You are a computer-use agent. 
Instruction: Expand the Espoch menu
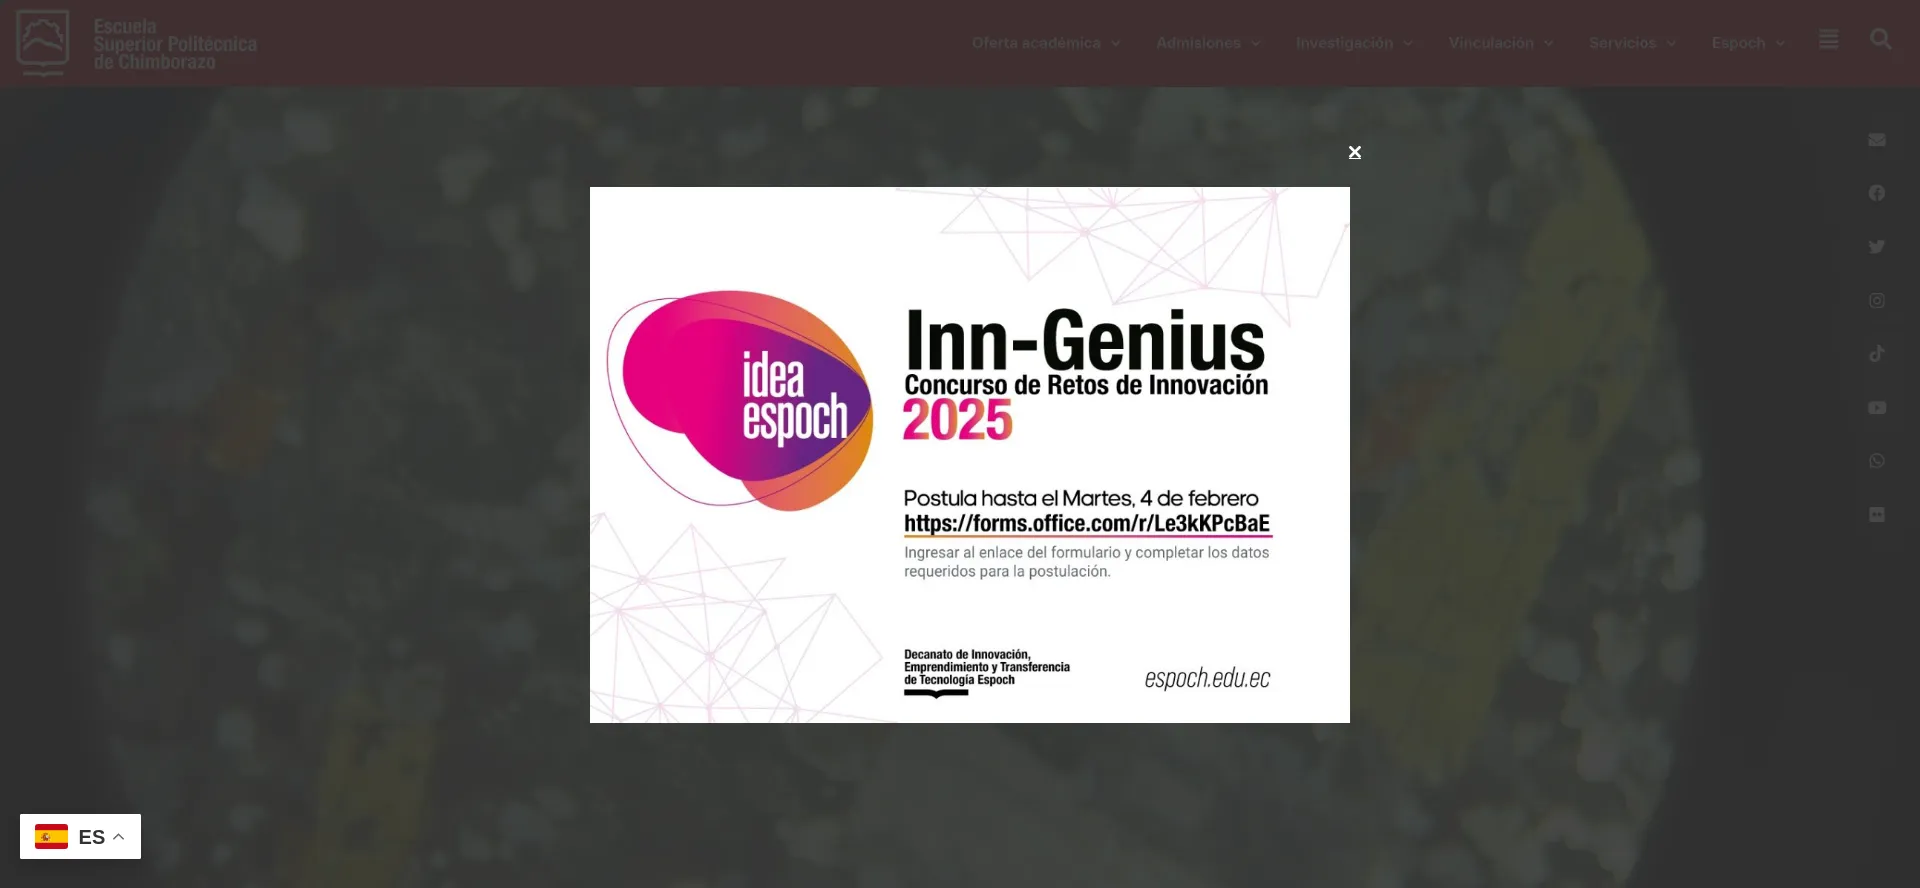click(1748, 43)
